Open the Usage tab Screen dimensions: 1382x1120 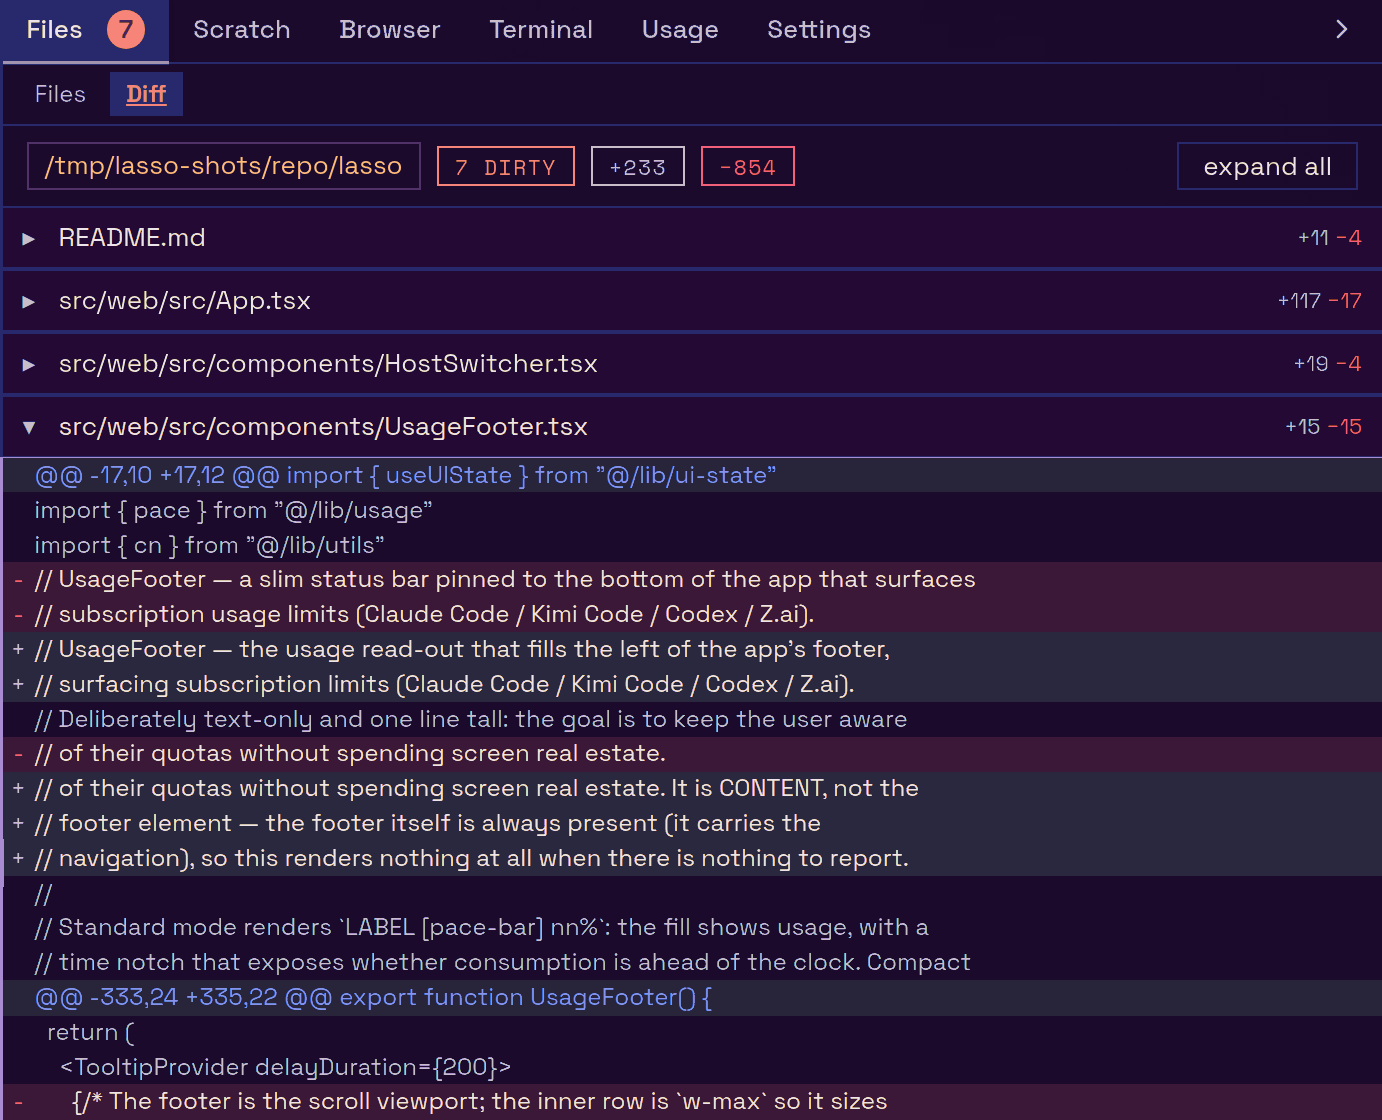(x=680, y=30)
